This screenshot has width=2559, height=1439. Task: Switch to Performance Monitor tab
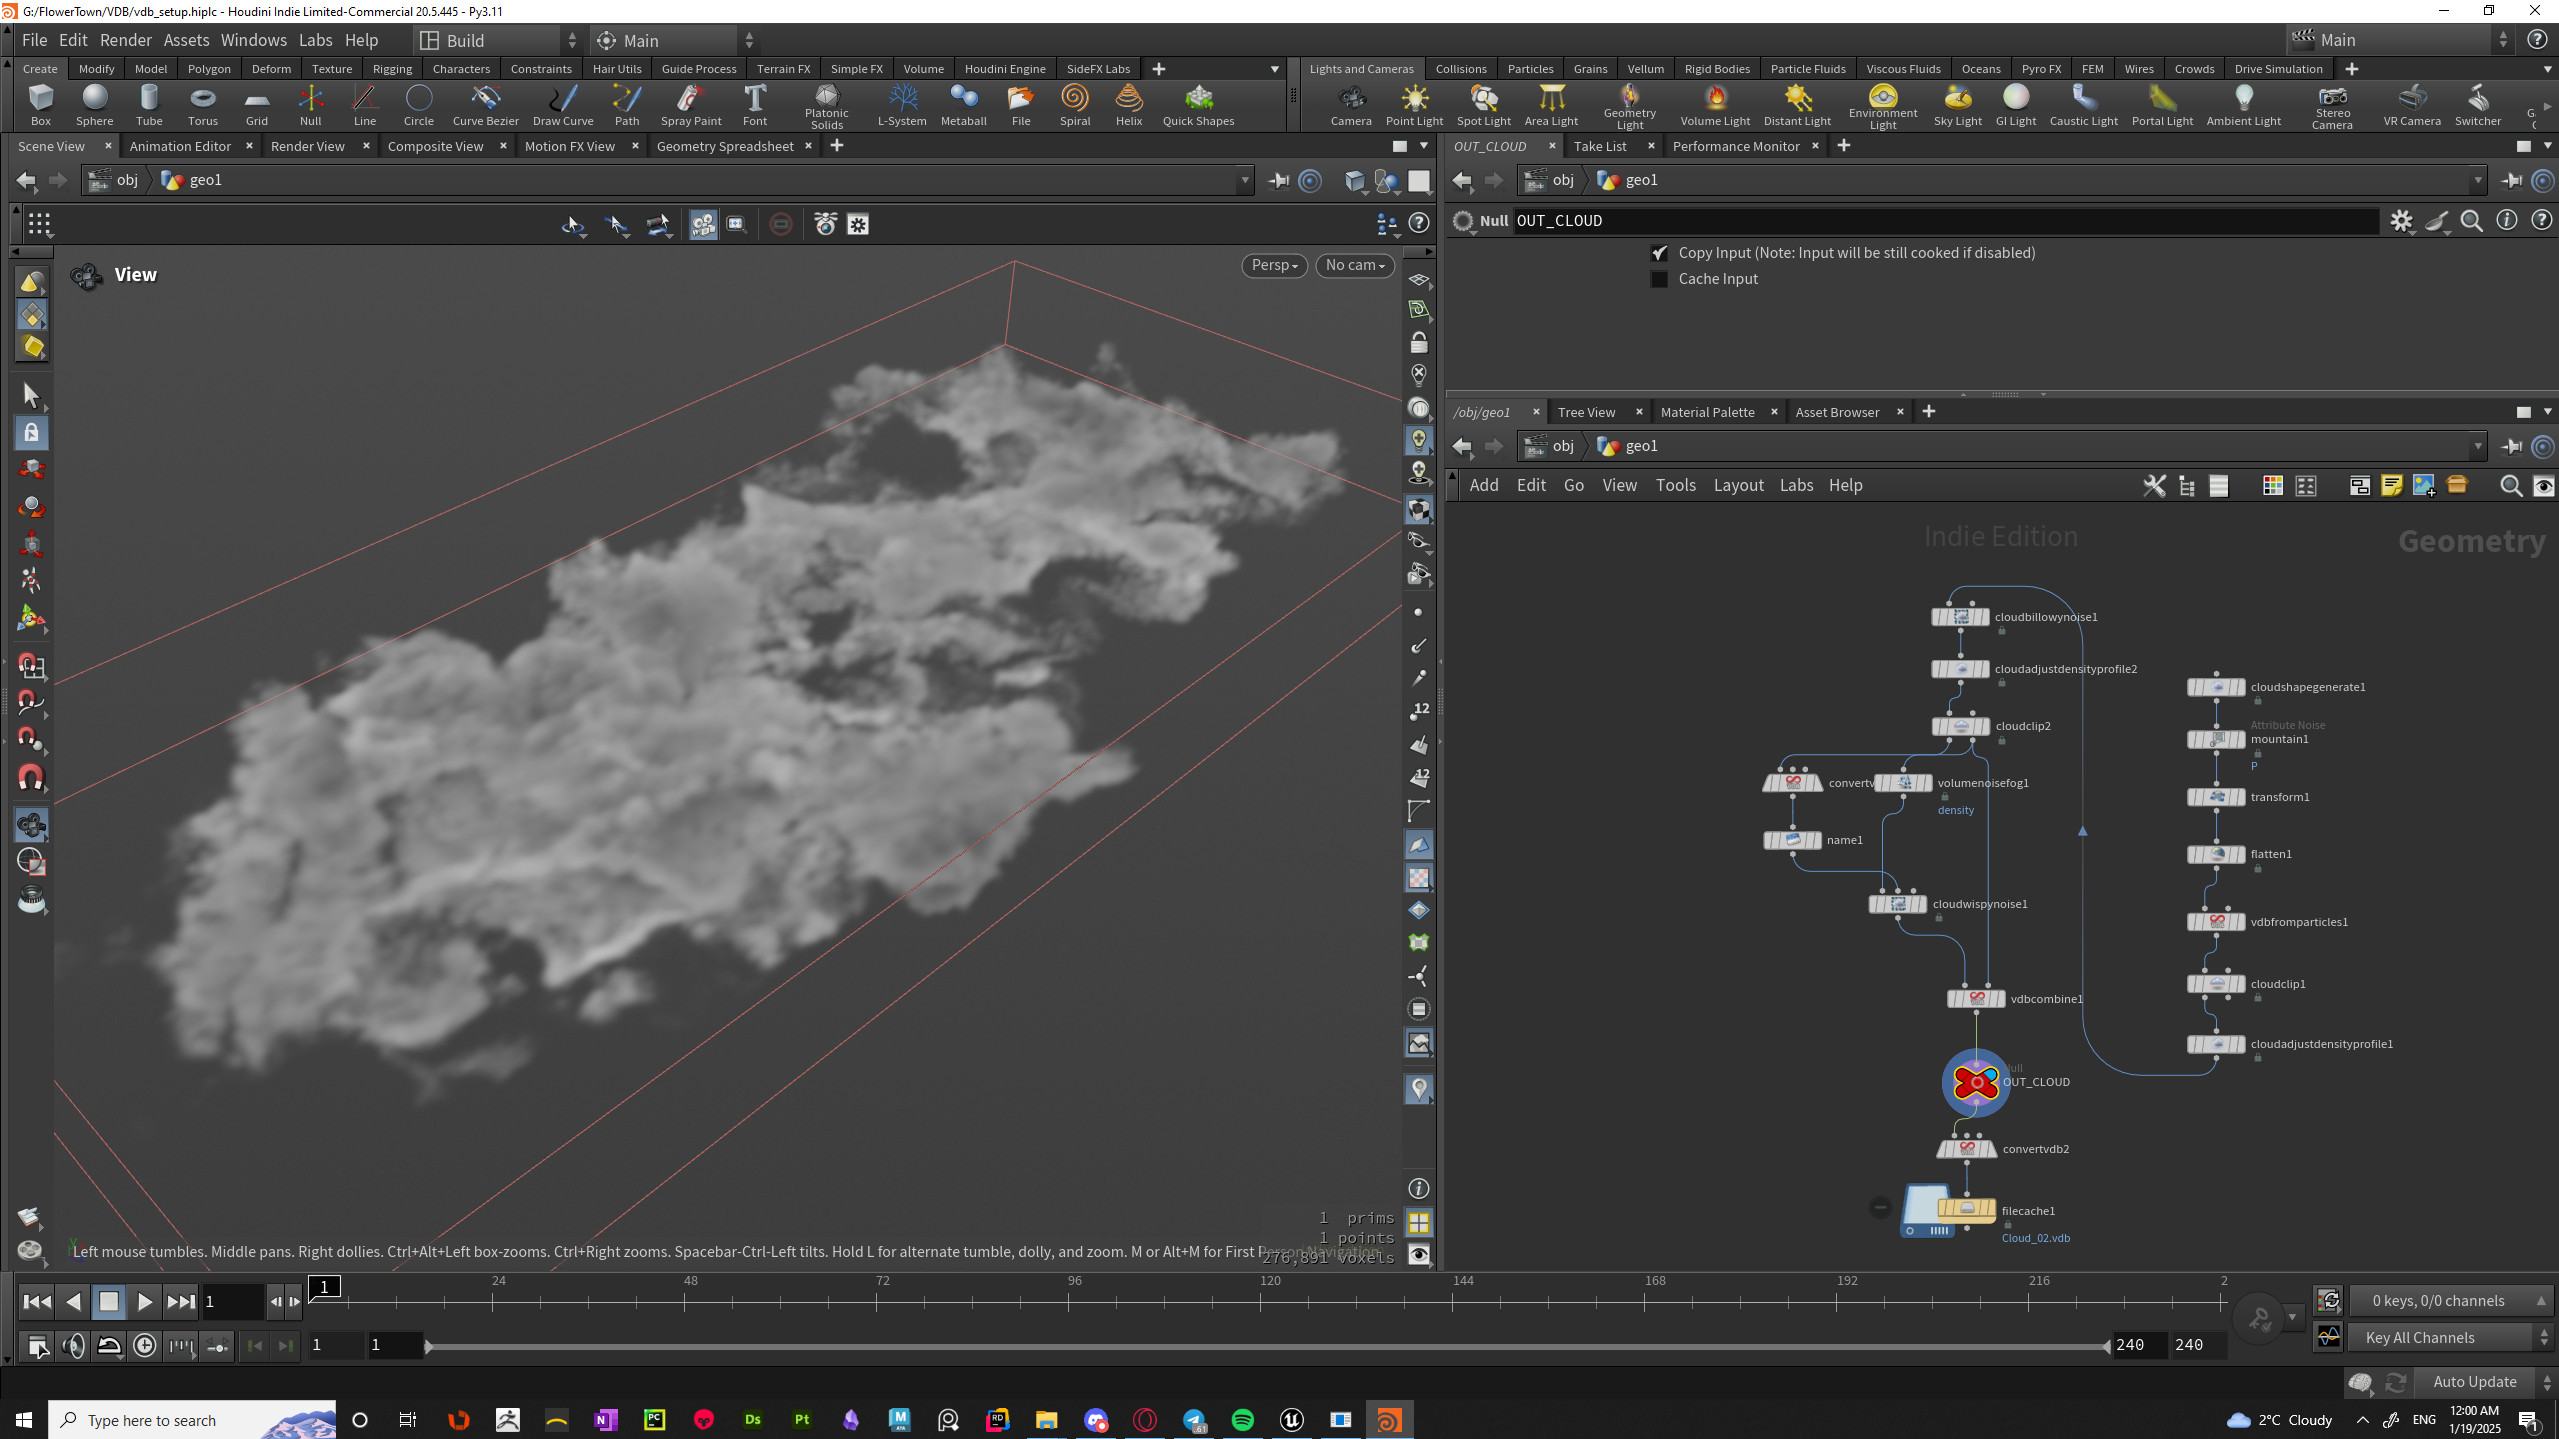(x=1736, y=146)
